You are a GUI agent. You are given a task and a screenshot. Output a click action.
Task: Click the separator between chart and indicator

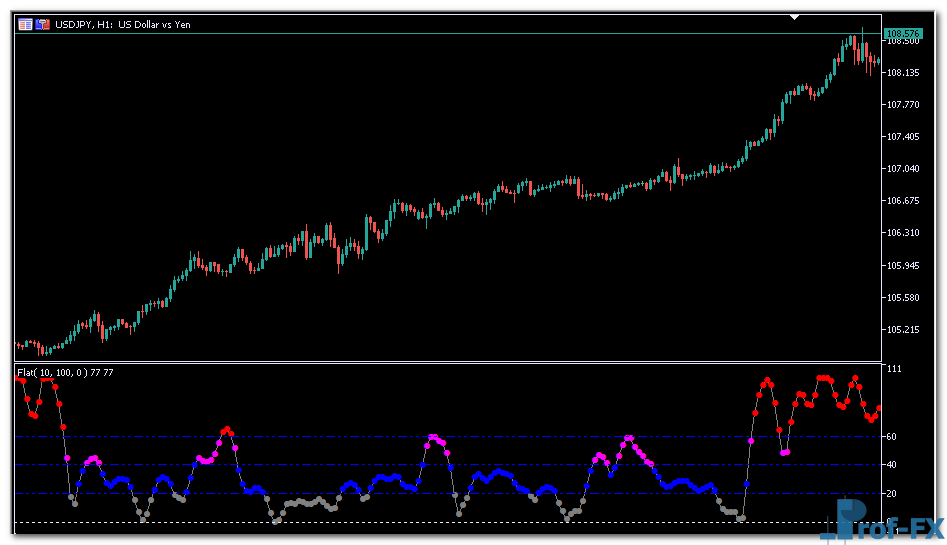448,362
